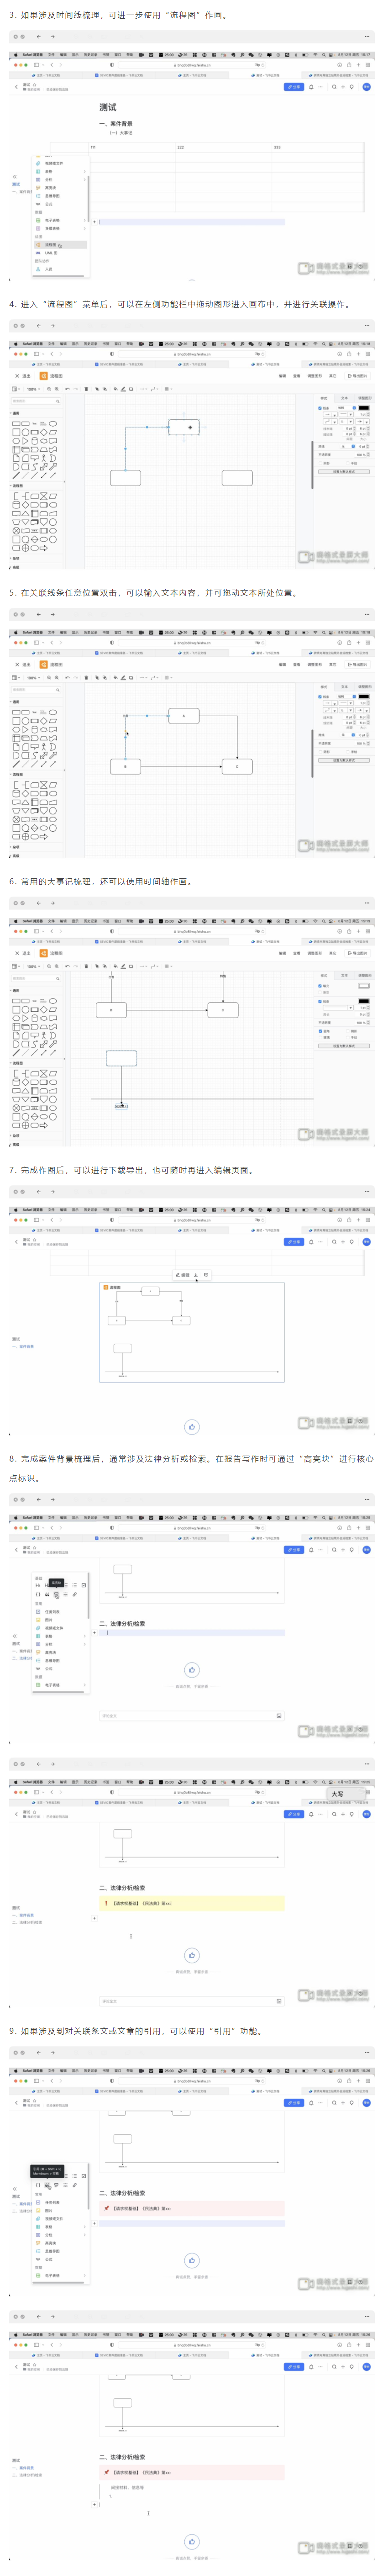Click 导出图片 in the step 4 flowchart editor
Image resolution: width=383 pixels, height=2576 pixels.
[x=357, y=376]
